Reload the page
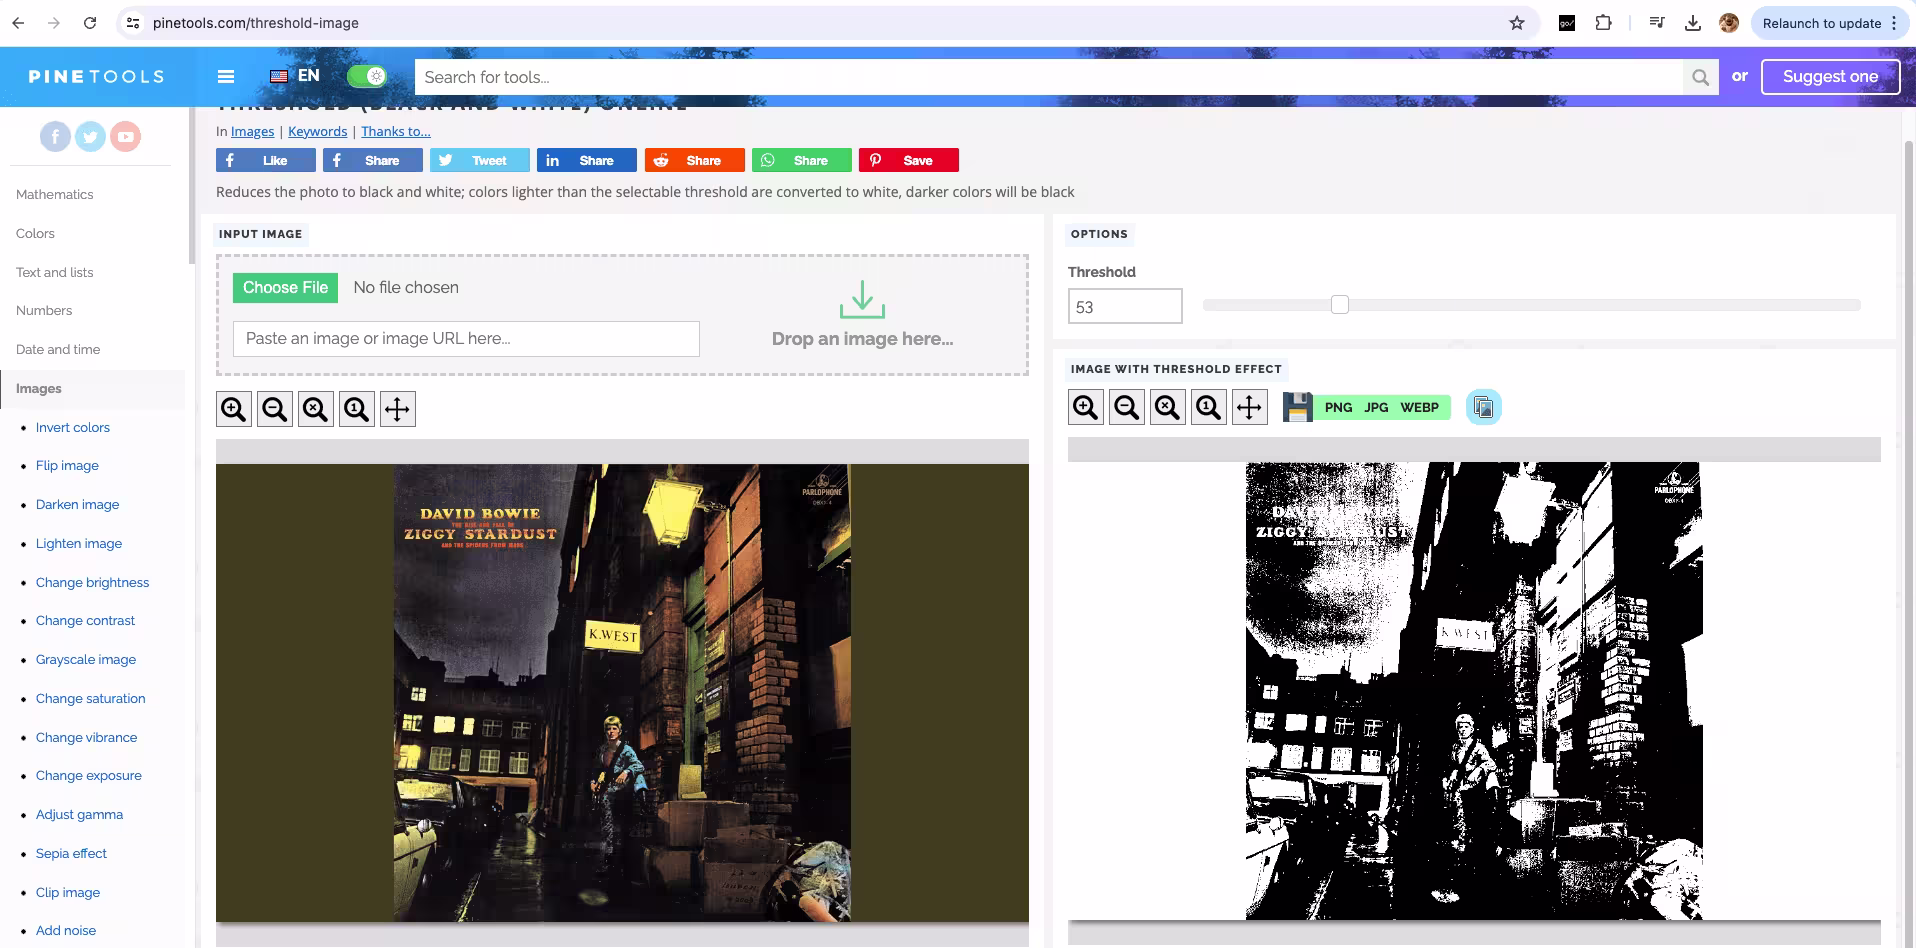The width and height of the screenshot is (1916, 948). (x=90, y=23)
